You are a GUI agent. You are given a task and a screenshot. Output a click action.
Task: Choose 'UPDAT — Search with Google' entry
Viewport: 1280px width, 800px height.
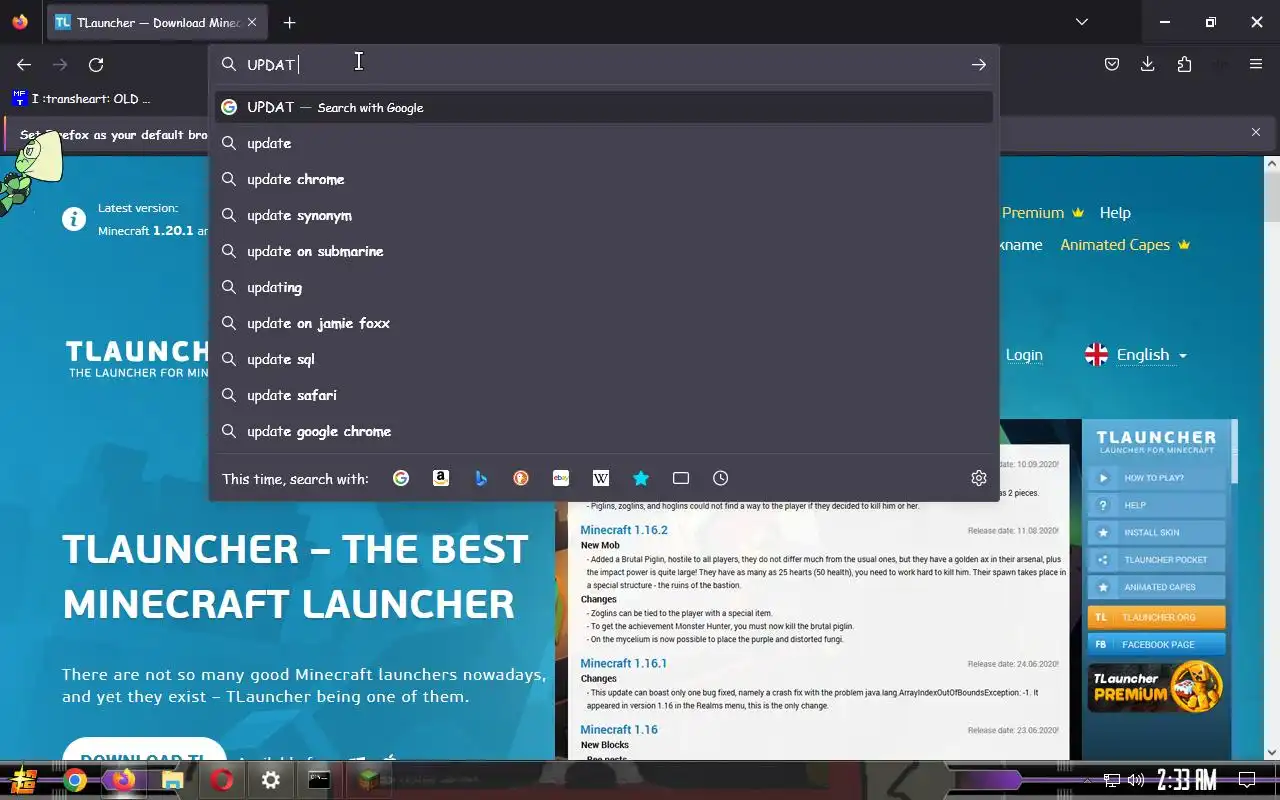604,107
